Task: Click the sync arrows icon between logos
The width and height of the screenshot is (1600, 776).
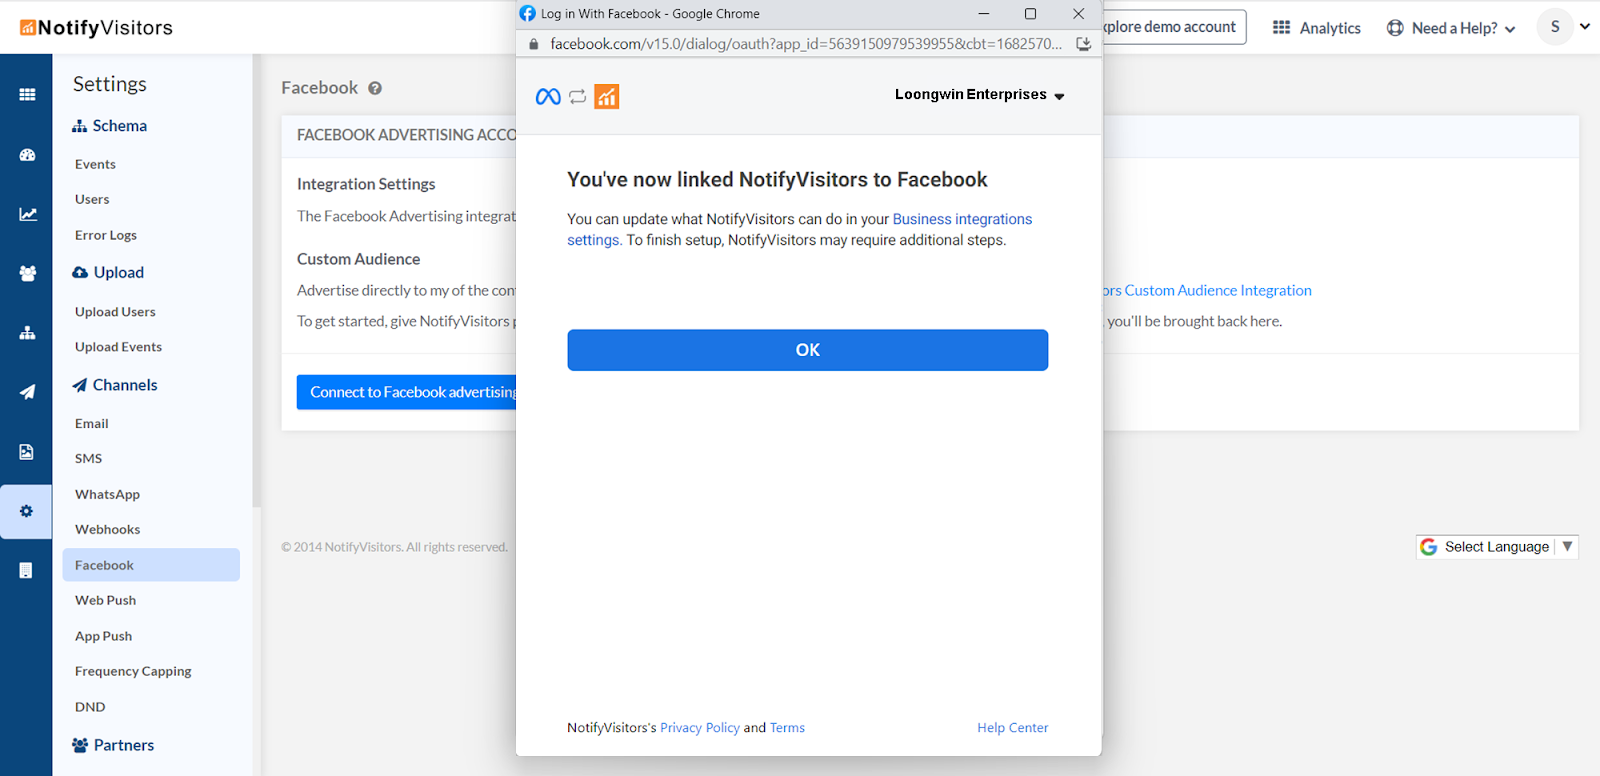Action: 577,97
